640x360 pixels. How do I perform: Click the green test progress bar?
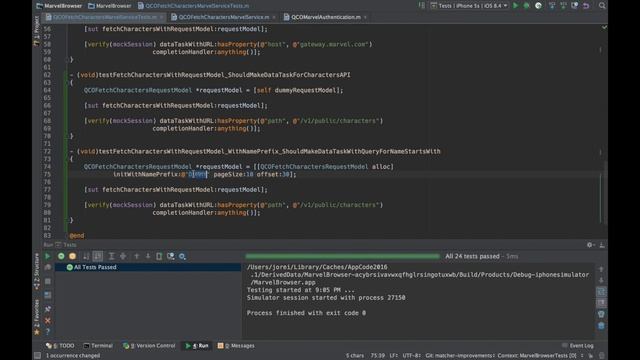coord(342,256)
